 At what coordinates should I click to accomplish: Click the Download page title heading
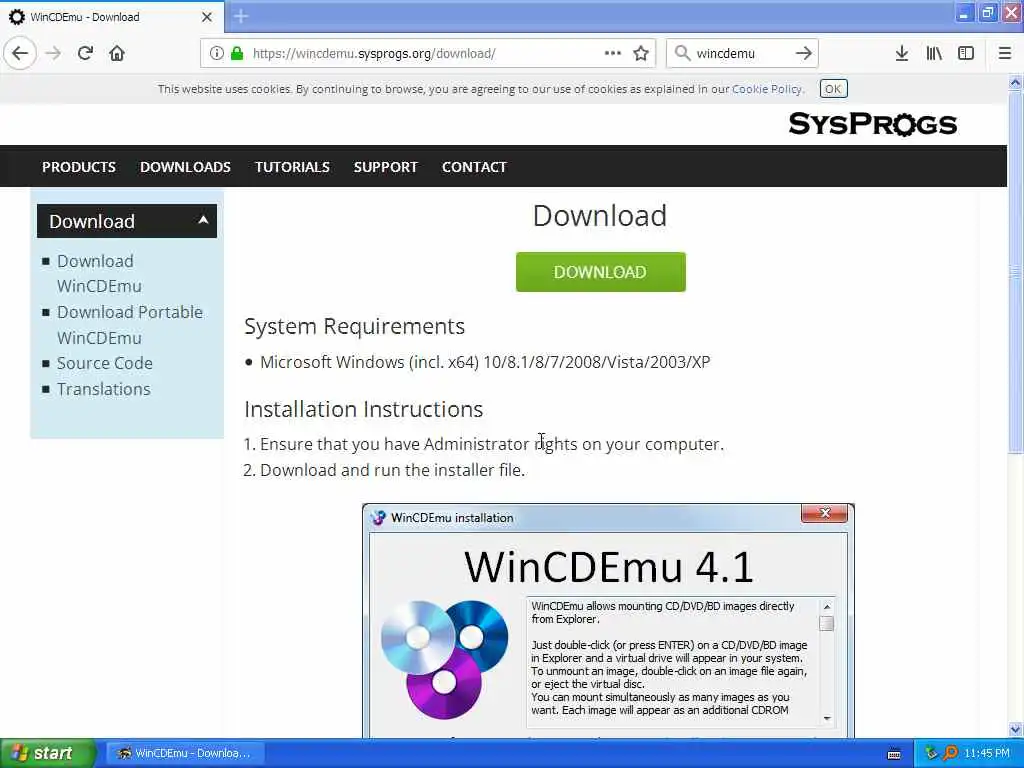[600, 216]
